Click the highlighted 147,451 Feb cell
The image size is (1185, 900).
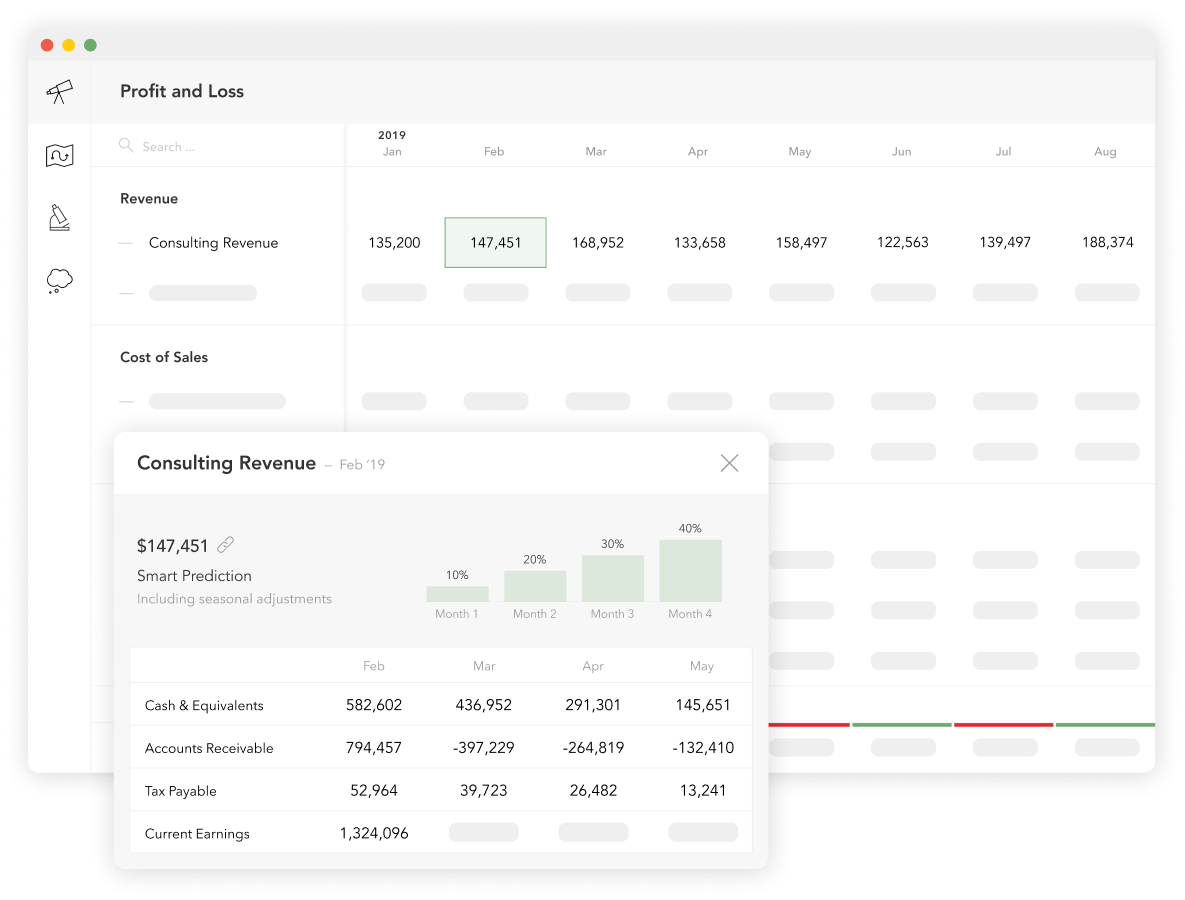coord(495,242)
